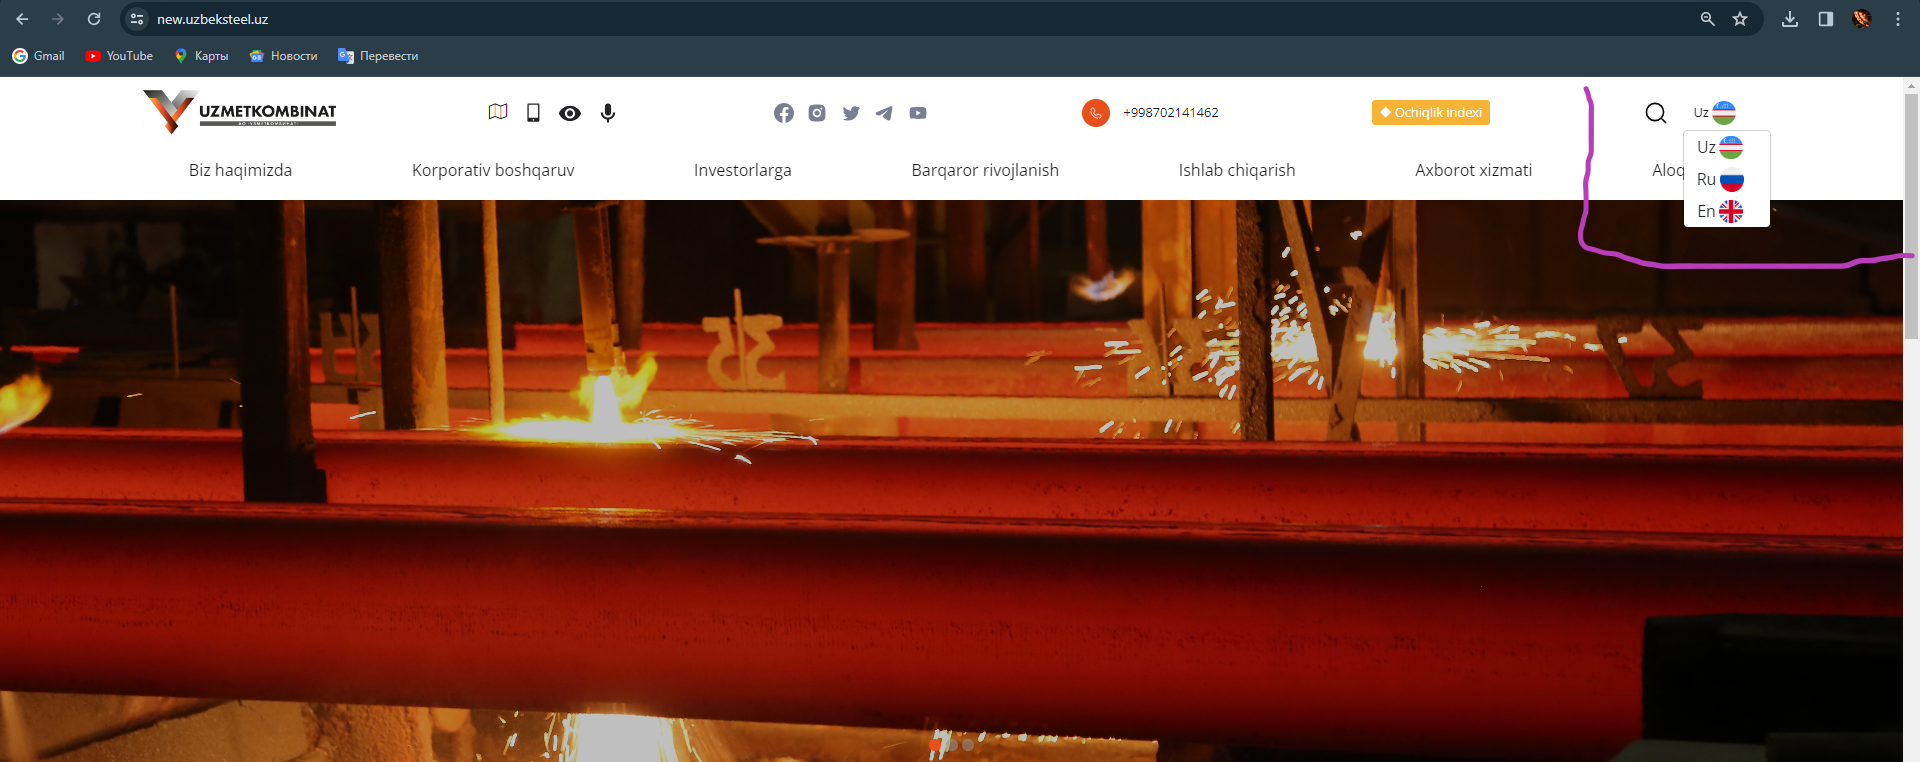
Task: Click the Ochiqlik indexi button
Action: coord(1430,113)
